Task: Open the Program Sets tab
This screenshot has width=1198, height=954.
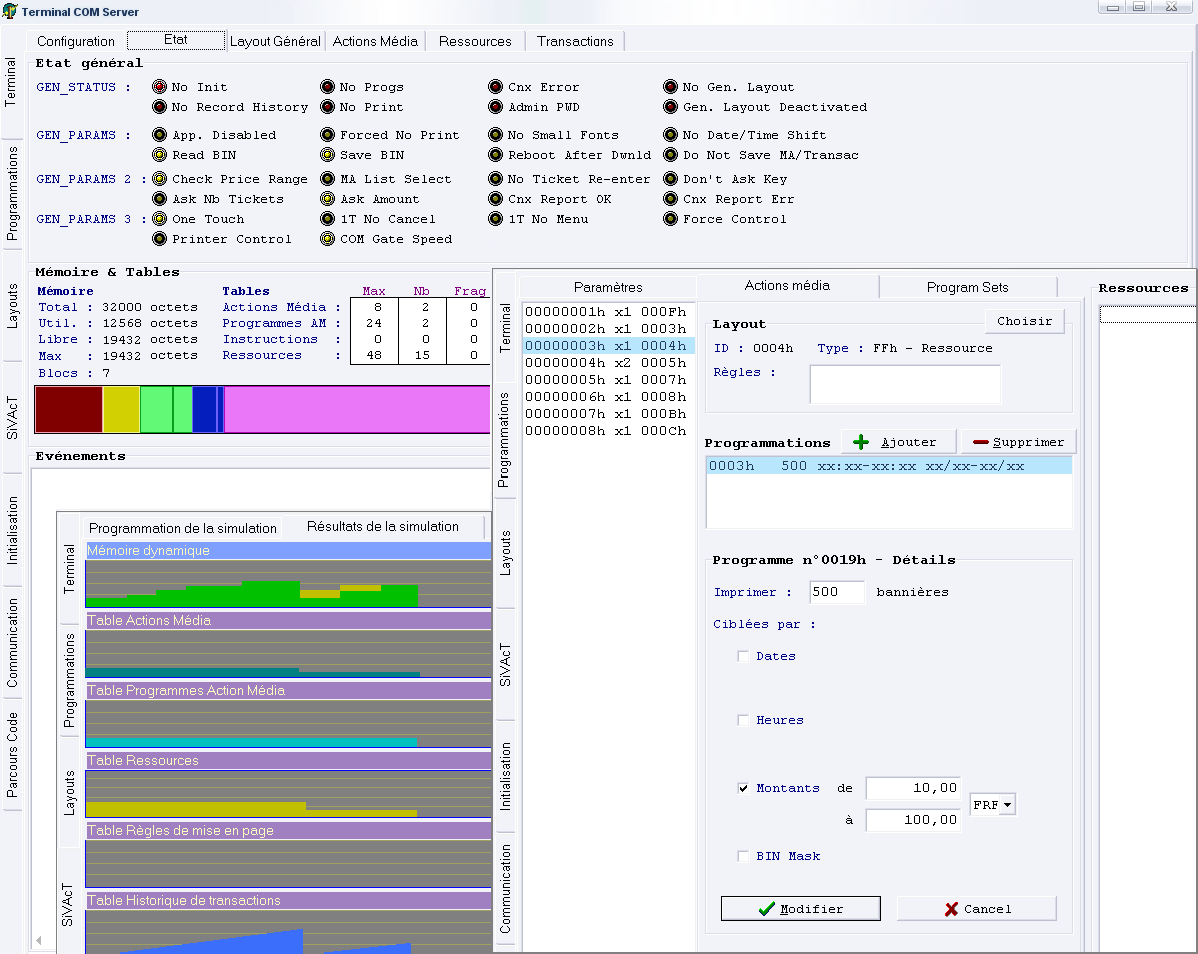Action: (x=967, y=287)
